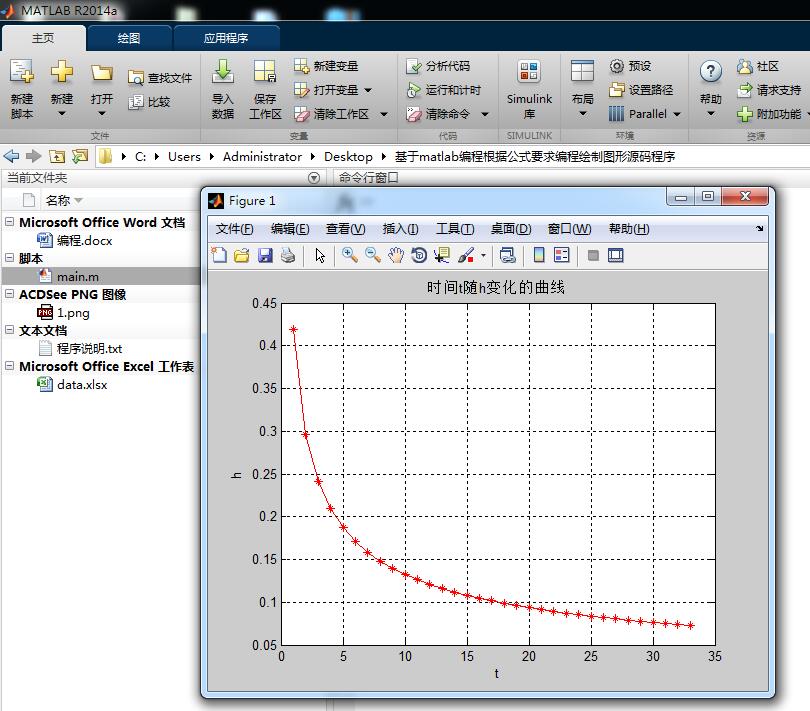Click the yellow plus New (新建) icon
The height and width of the screenshot is (711, 810).
[61, 72]
